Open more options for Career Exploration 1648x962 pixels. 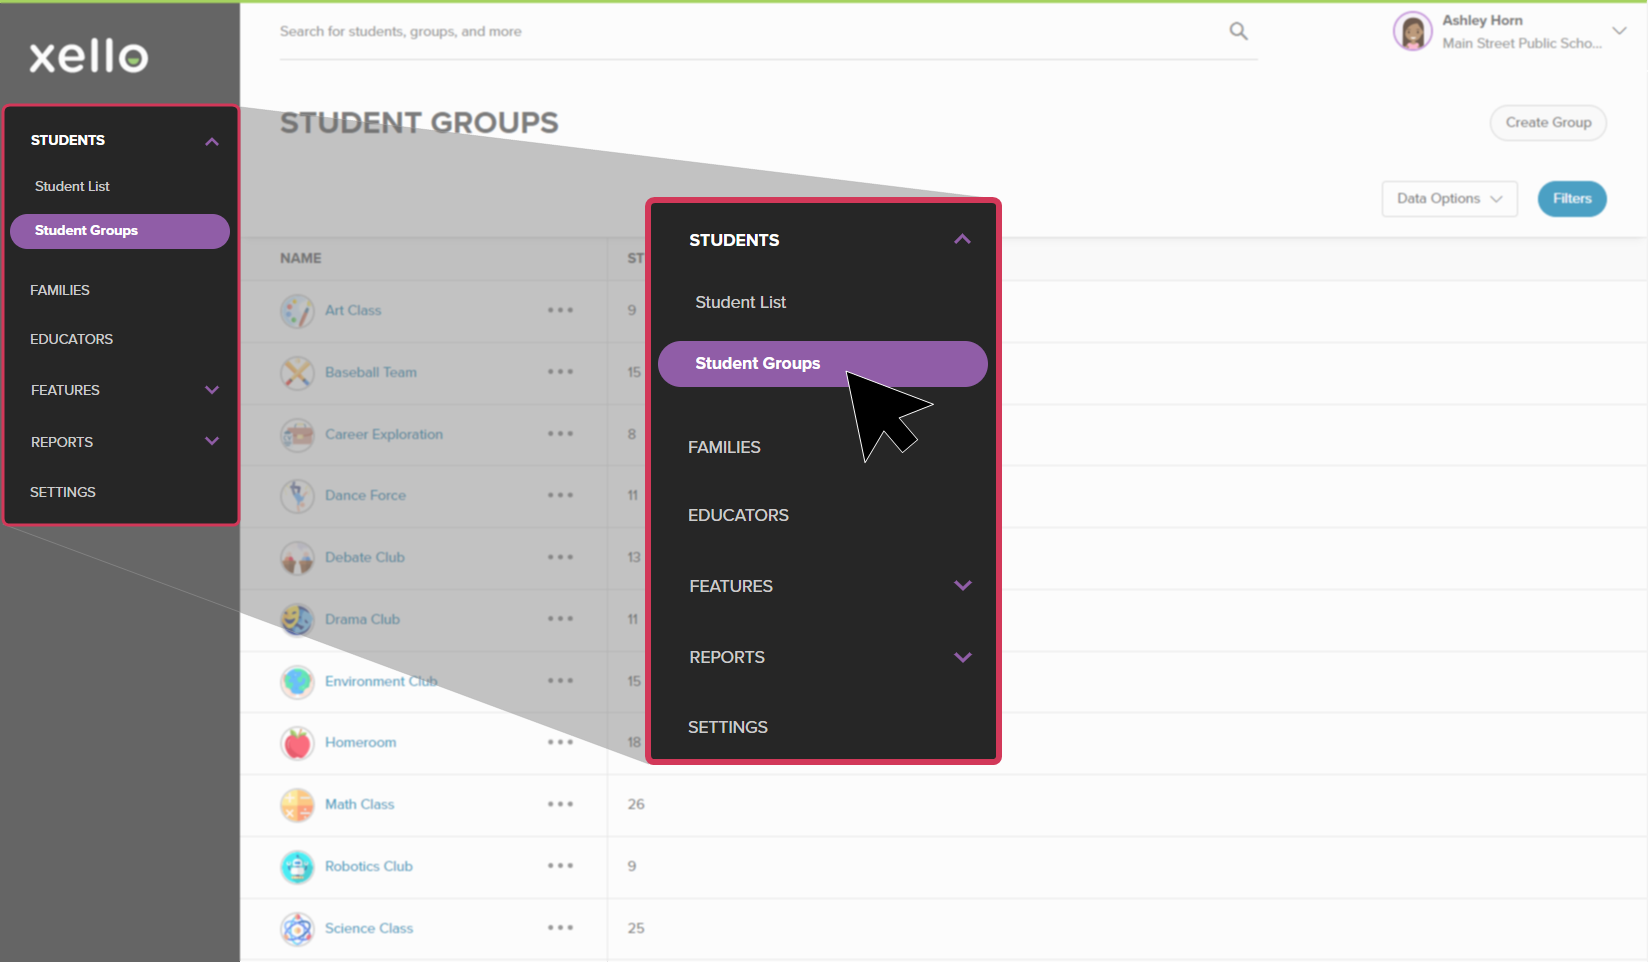tap(560, 434)
